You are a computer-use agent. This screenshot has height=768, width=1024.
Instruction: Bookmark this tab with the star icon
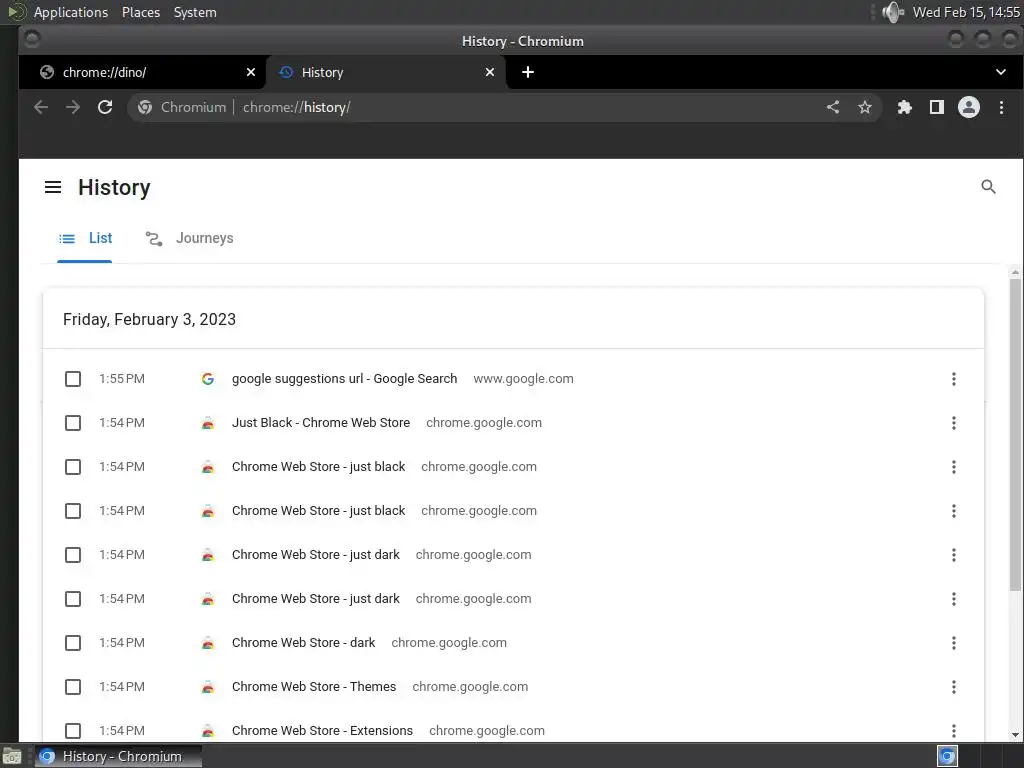tap(865, 107)
